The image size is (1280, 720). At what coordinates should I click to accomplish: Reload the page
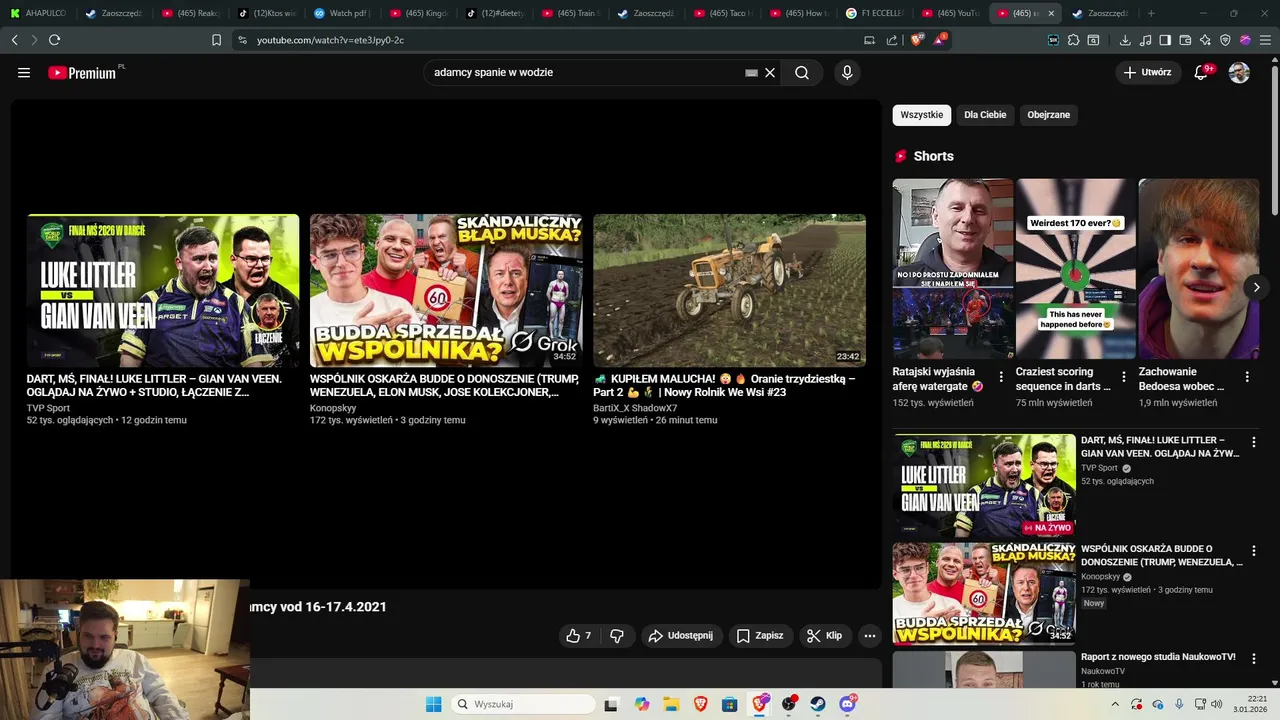click(x=54, y=40)
